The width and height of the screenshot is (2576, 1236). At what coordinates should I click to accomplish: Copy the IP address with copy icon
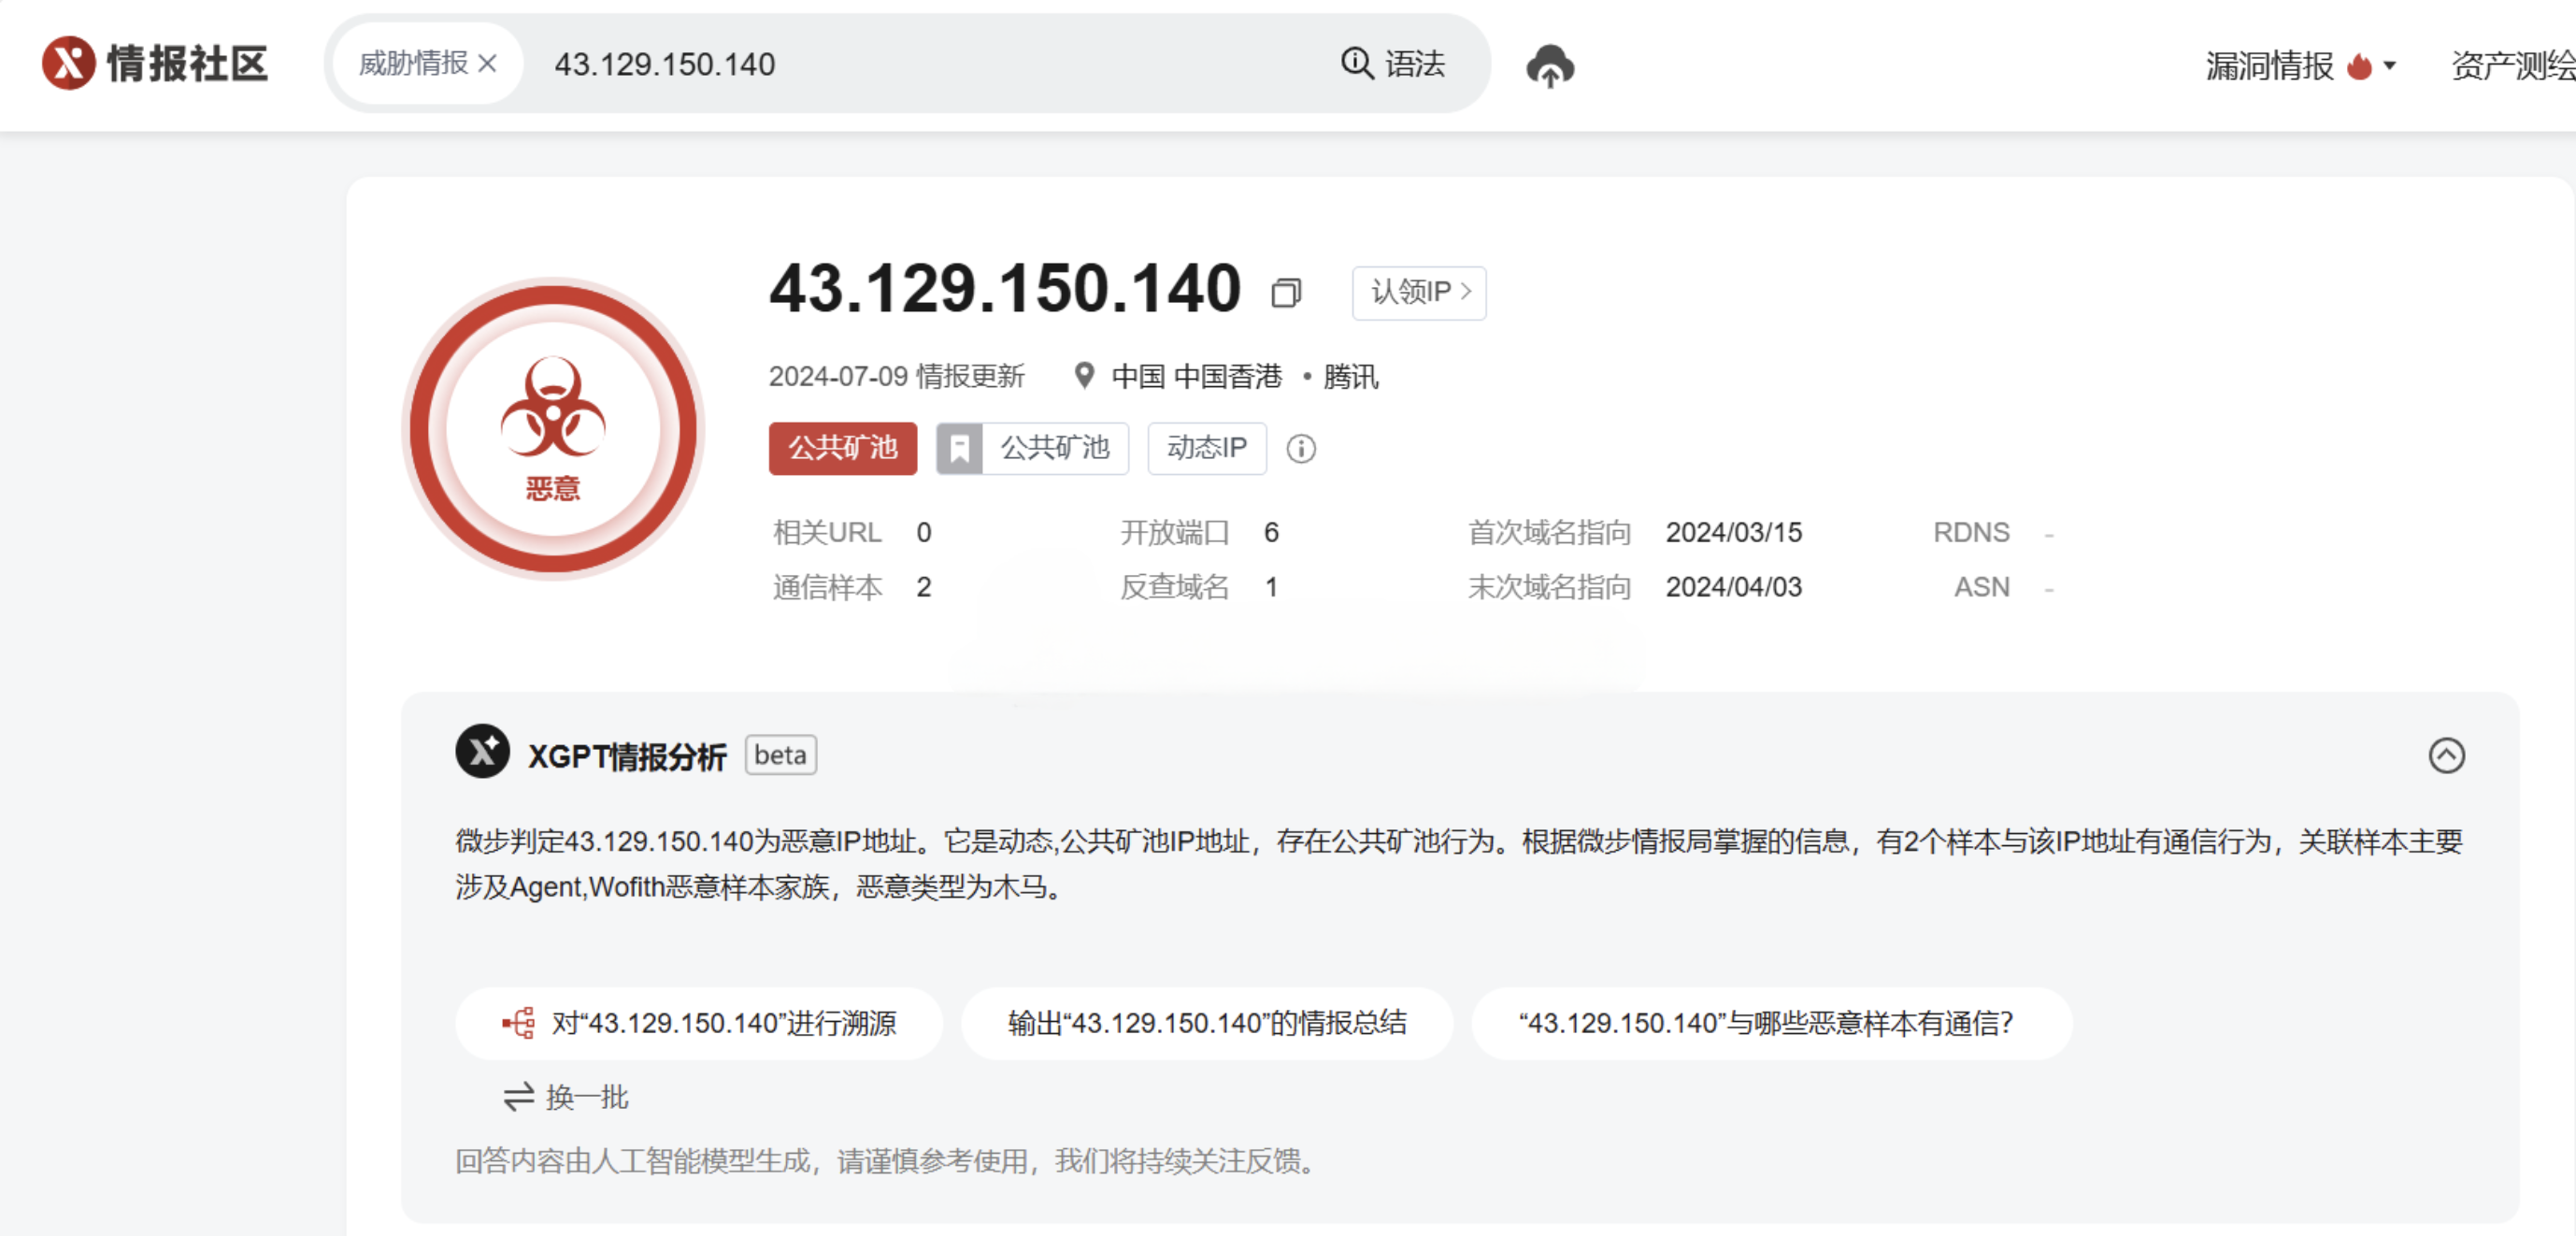1286,293
